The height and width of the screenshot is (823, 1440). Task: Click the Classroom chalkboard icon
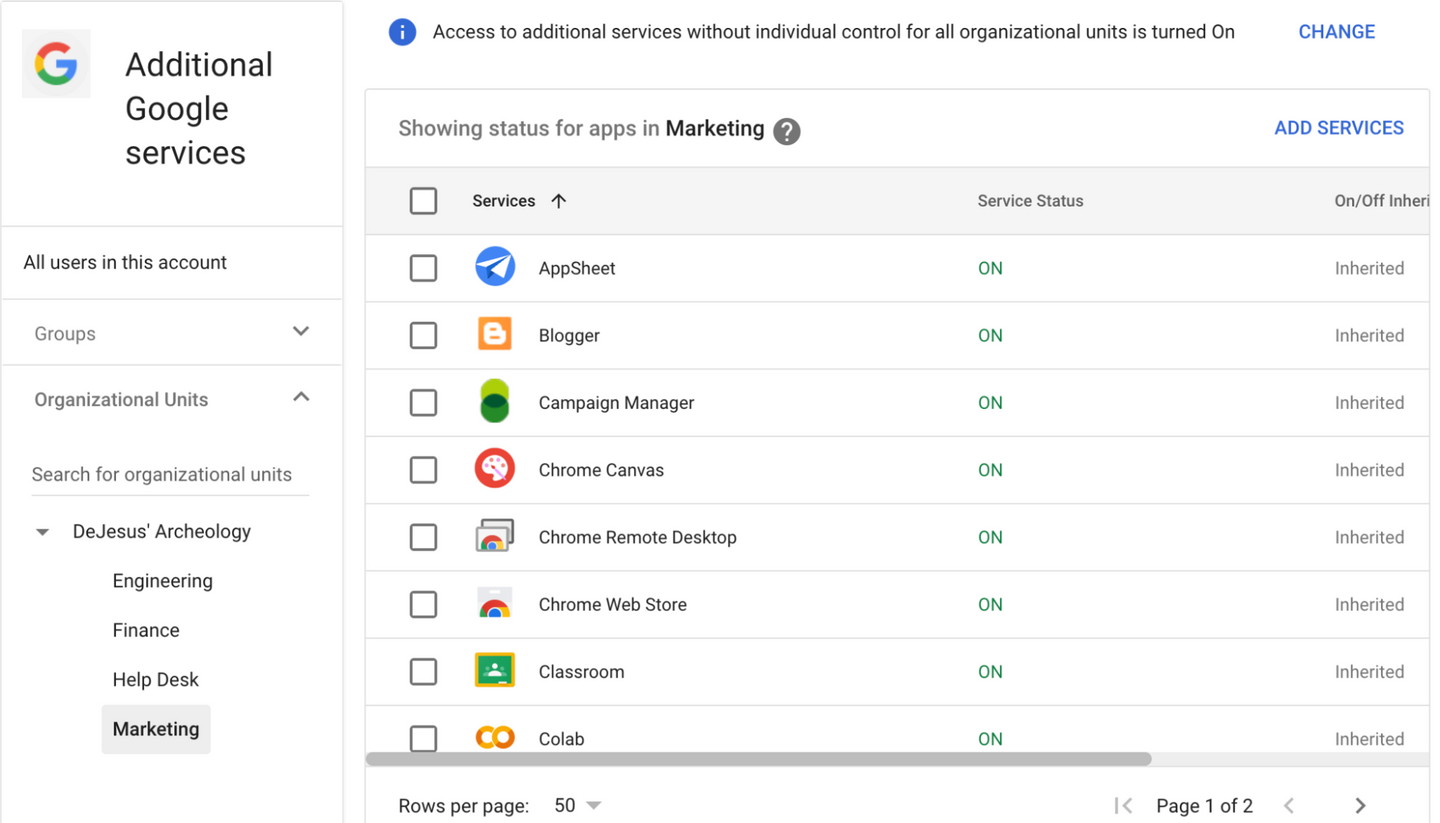(494, 671)
